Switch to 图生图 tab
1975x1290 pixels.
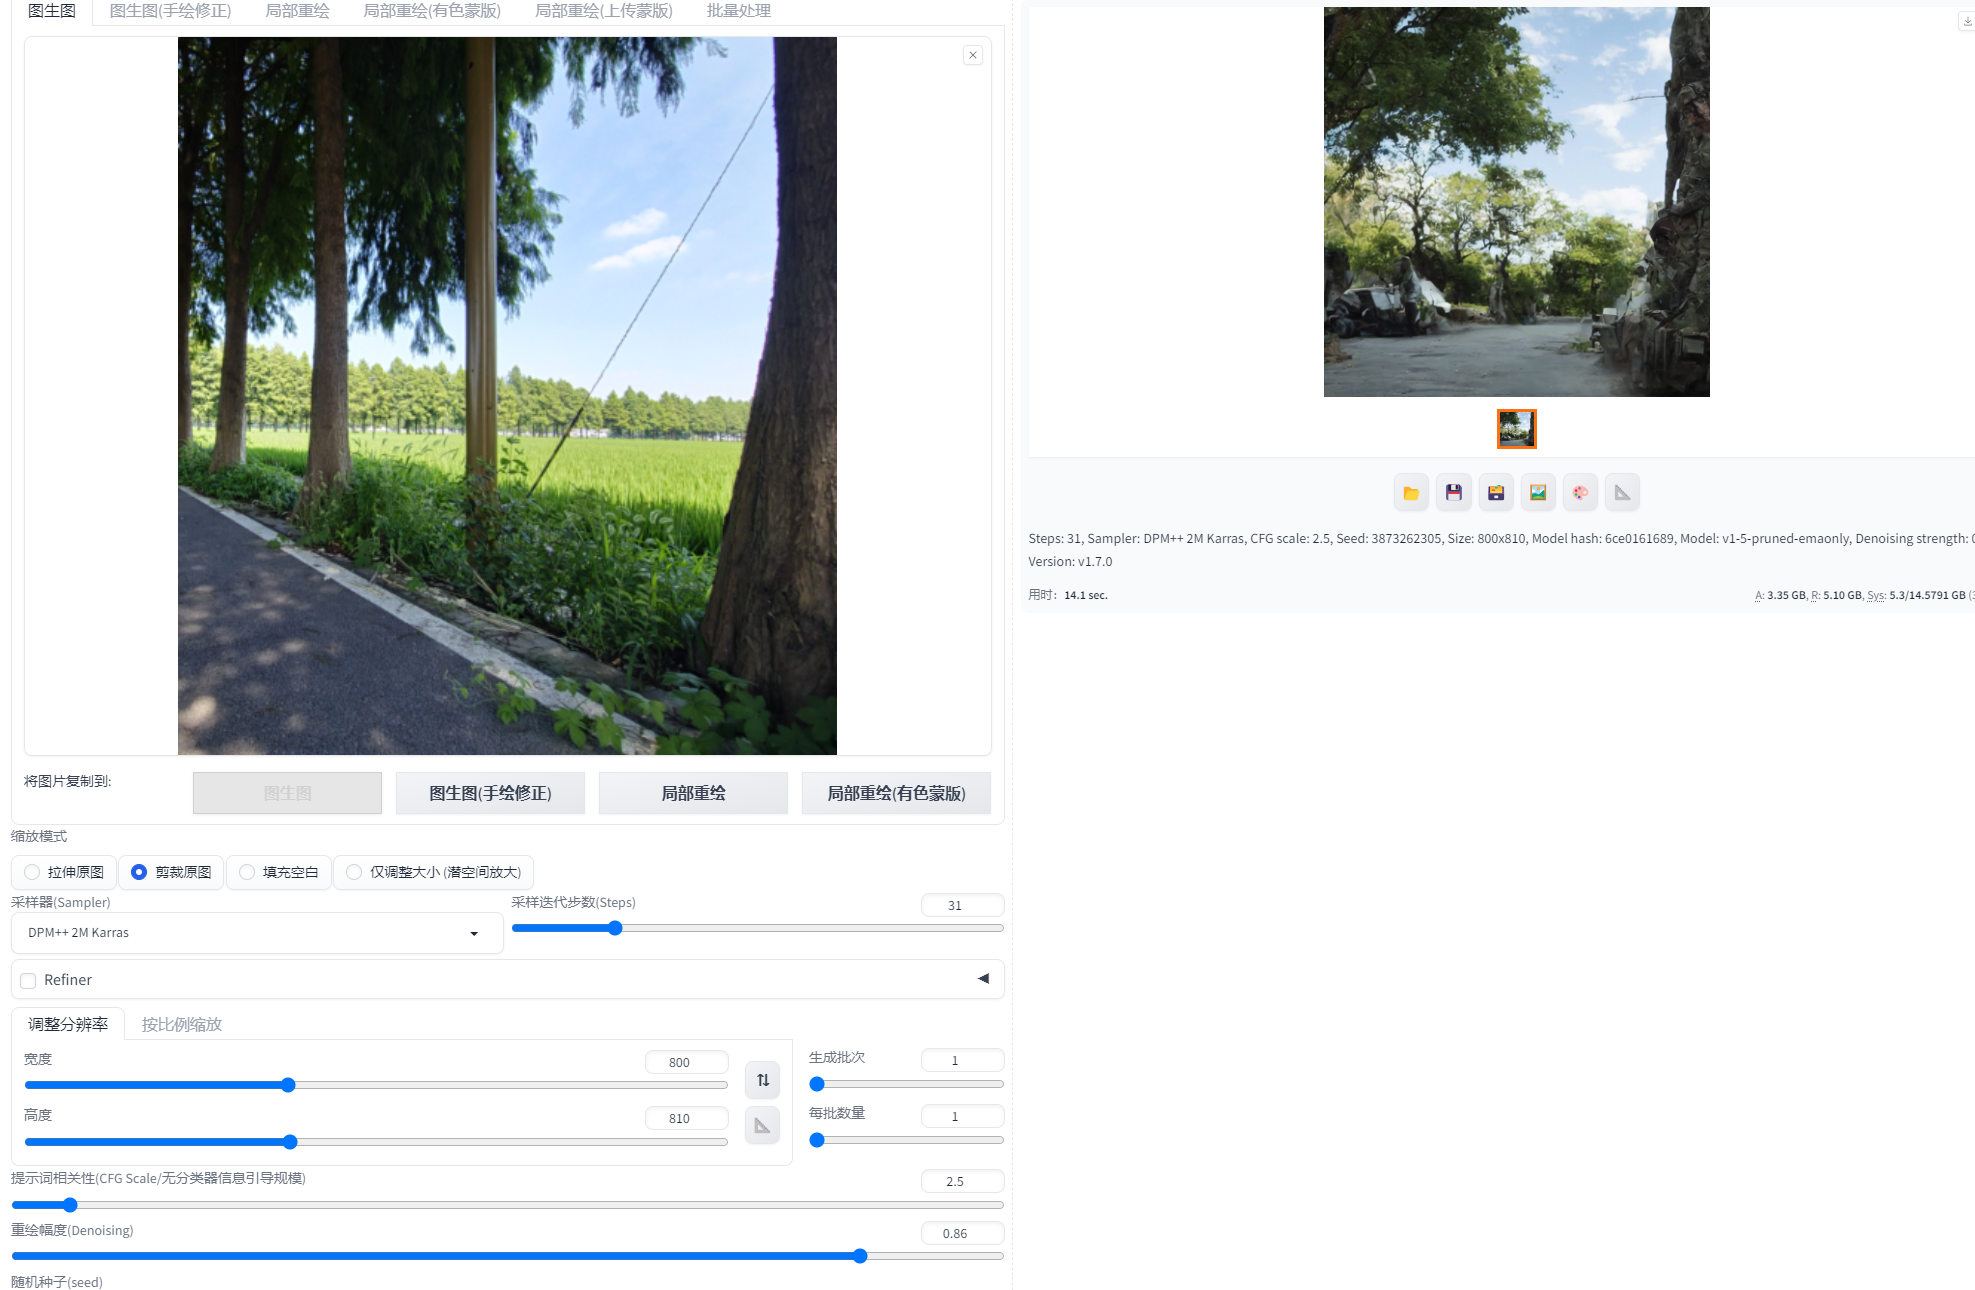(x=52, y=11)
